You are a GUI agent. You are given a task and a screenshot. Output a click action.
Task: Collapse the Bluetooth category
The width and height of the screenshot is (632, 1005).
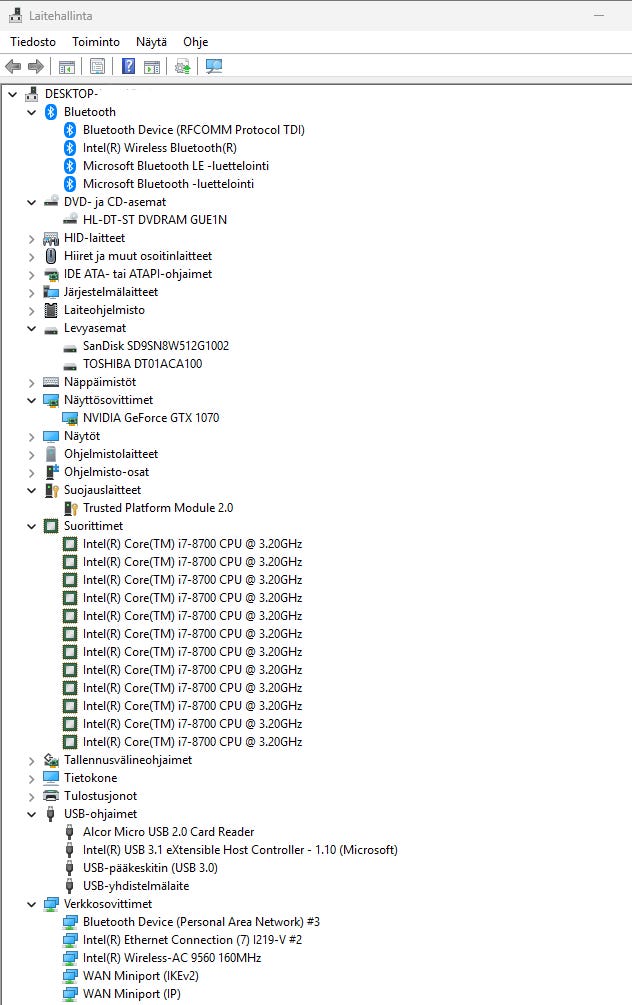pyautogui.click(x=31, y=112)
